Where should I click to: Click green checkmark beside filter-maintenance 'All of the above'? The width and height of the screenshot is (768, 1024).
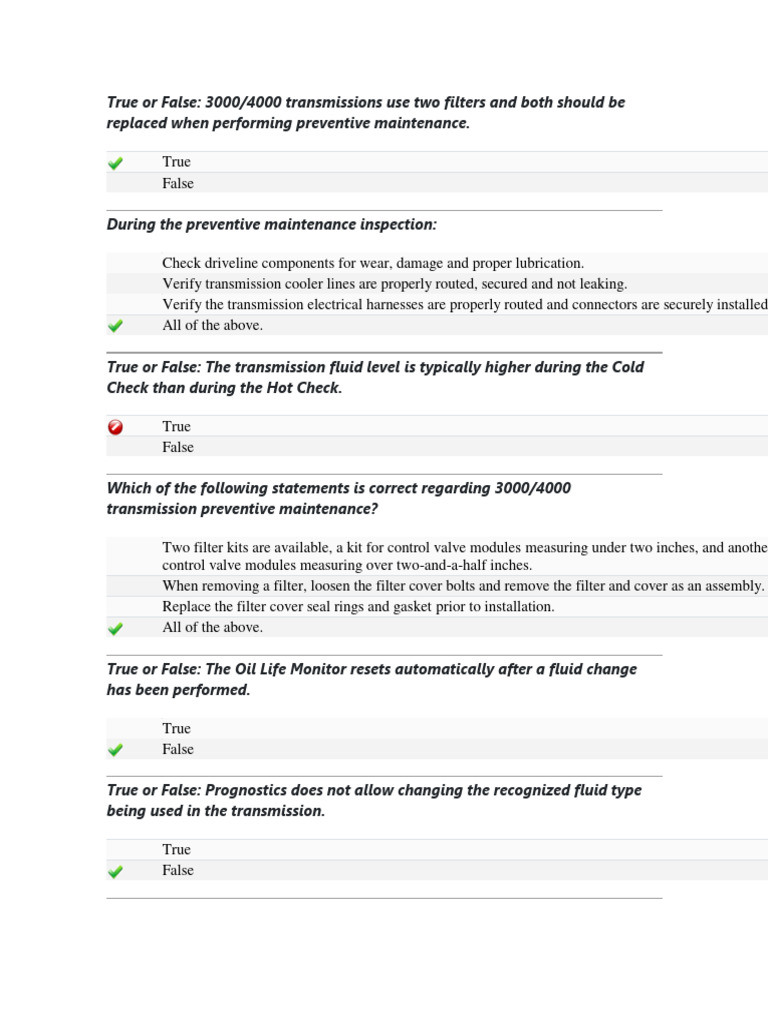click(116, 629)
